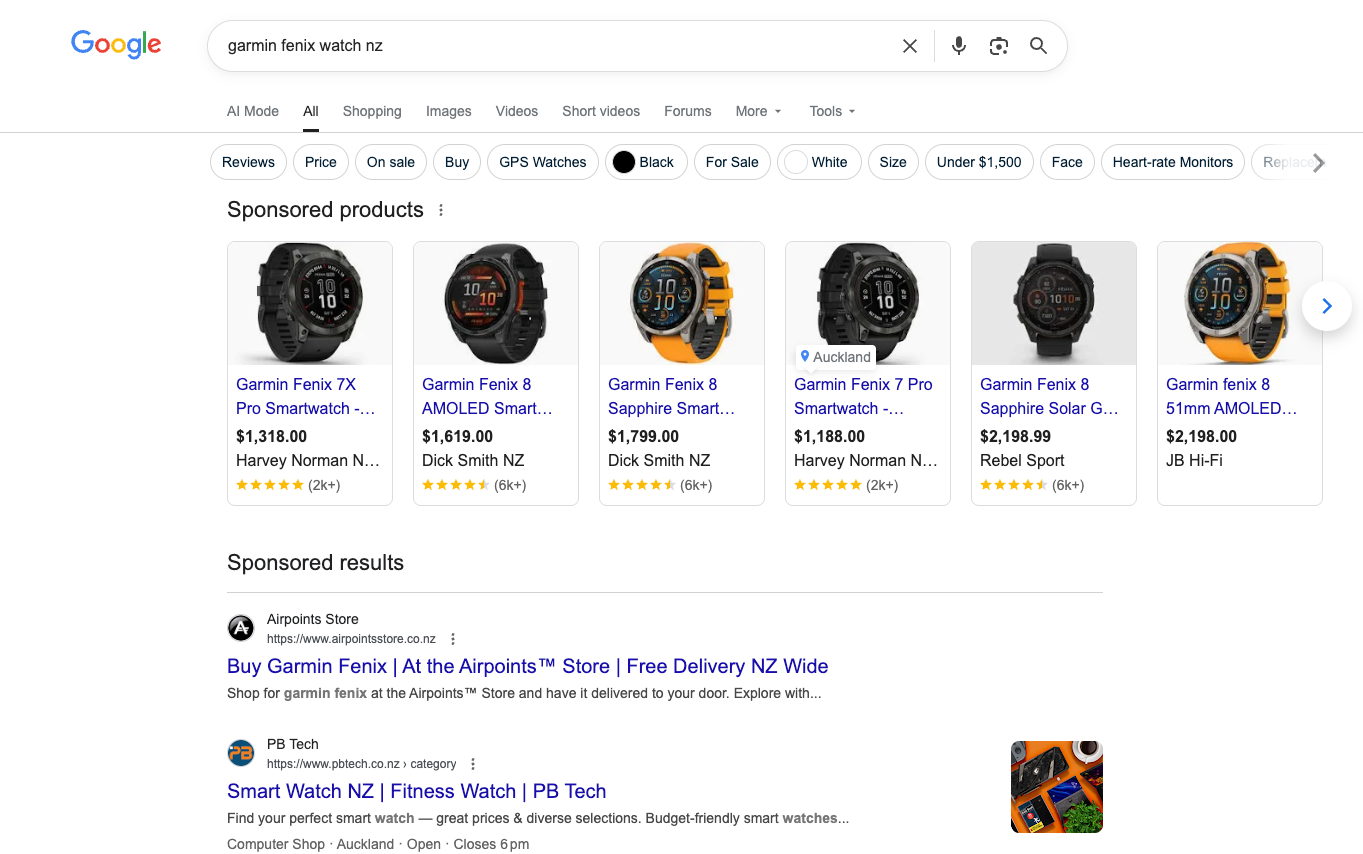Enable the White color filter

(819, 162)
